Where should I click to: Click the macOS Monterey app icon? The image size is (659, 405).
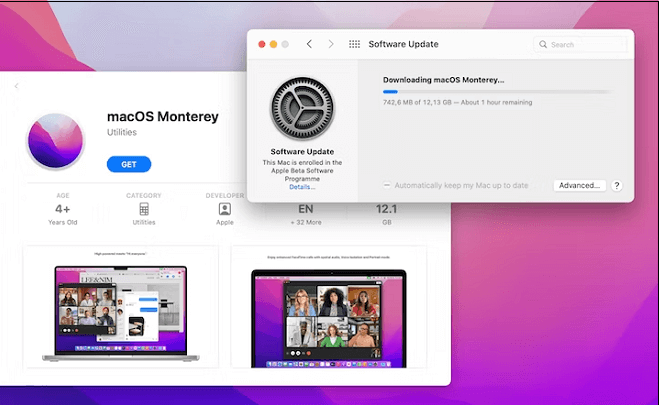coord(55,140)
